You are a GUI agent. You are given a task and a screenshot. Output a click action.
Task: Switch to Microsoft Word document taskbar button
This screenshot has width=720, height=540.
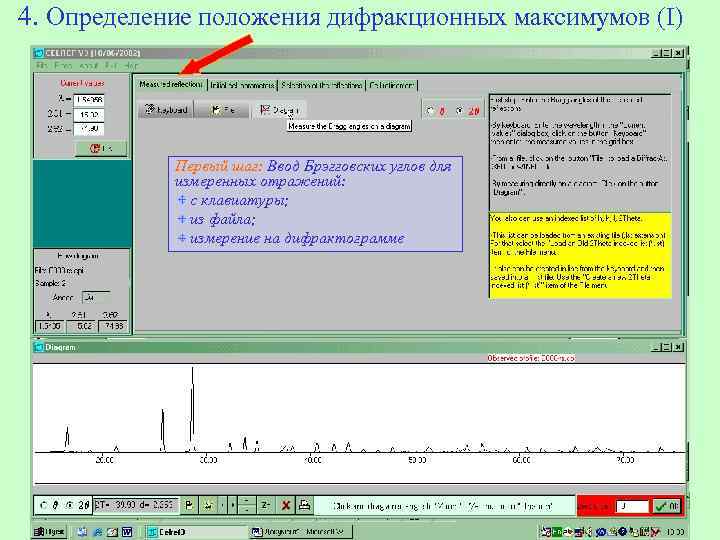click(301, 532)
